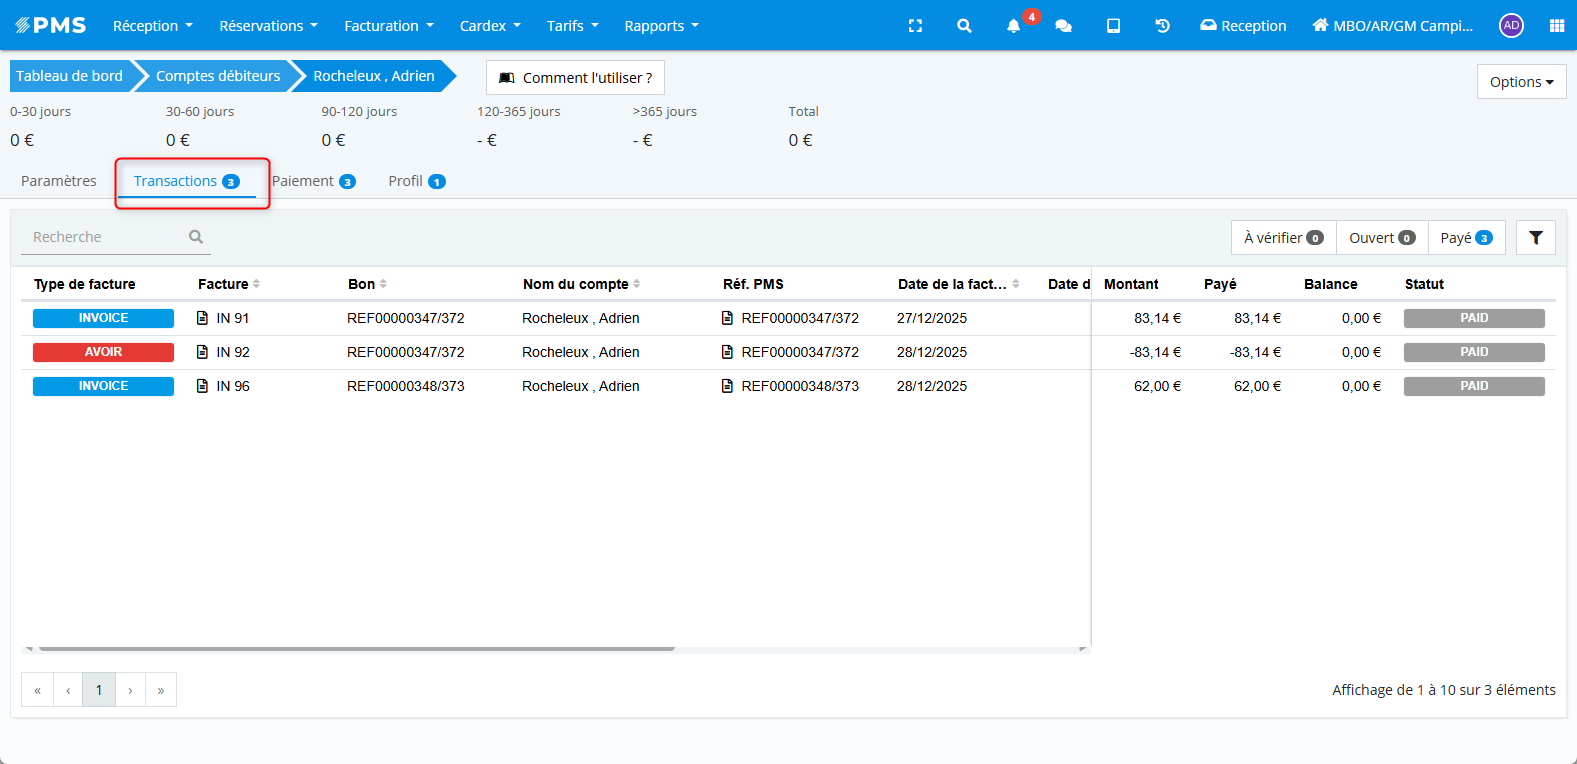This screenshot has height=764, width=1577.
Task: Toggle the Ouvert status filter
Action: click(x=1381, y=238)
